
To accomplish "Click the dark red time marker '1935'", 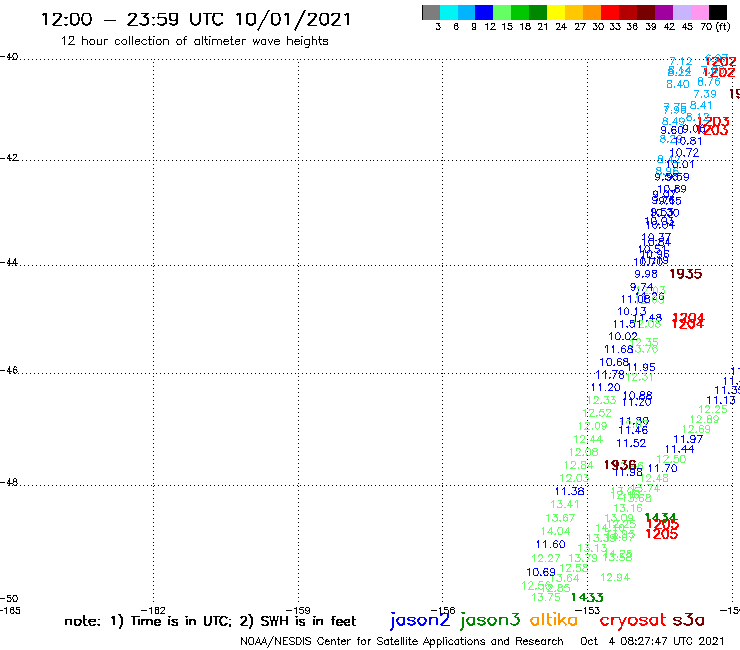I will [686, 274].
